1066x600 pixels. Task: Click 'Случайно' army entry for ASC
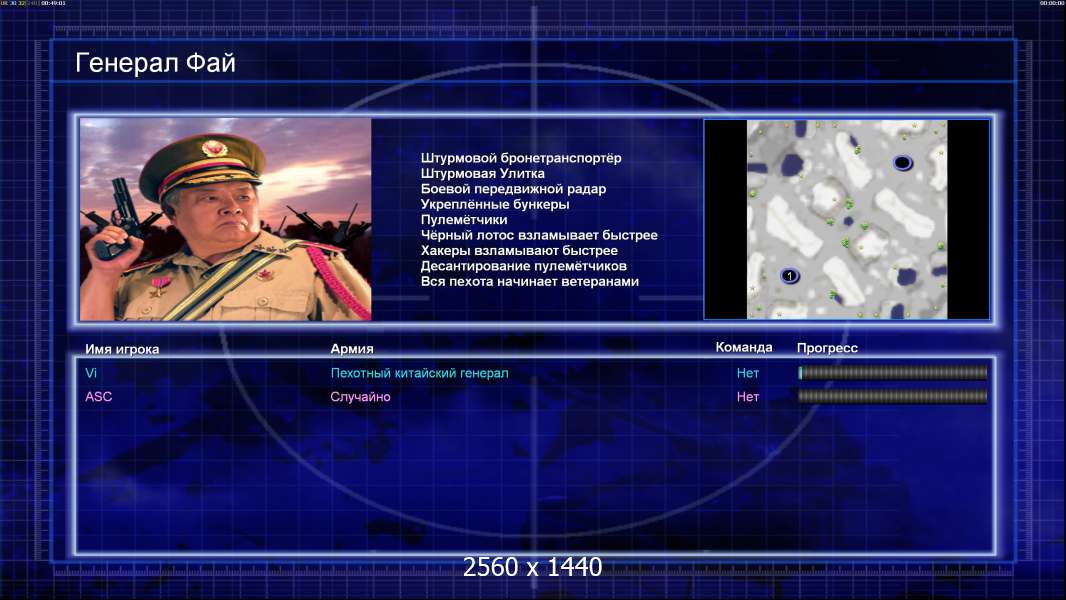pyautogui.click(x=360, y=397)
